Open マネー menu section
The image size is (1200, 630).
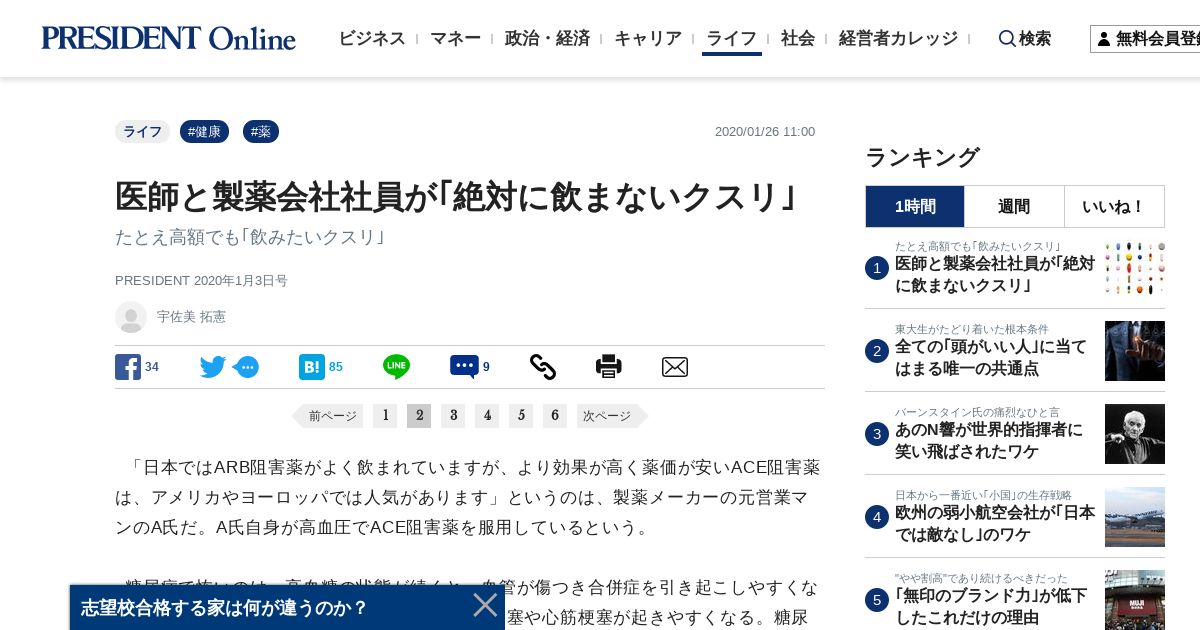[455, 38]
